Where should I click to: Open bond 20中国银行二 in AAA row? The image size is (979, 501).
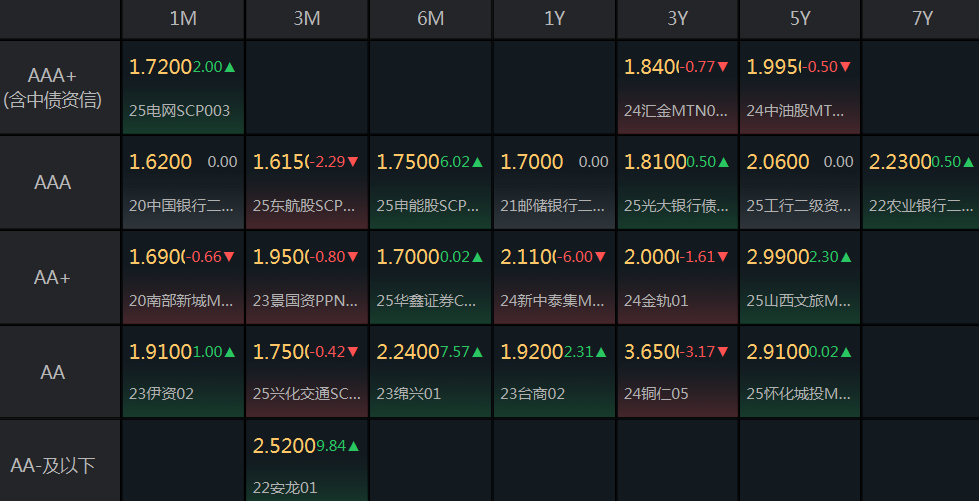pos(182,206)
